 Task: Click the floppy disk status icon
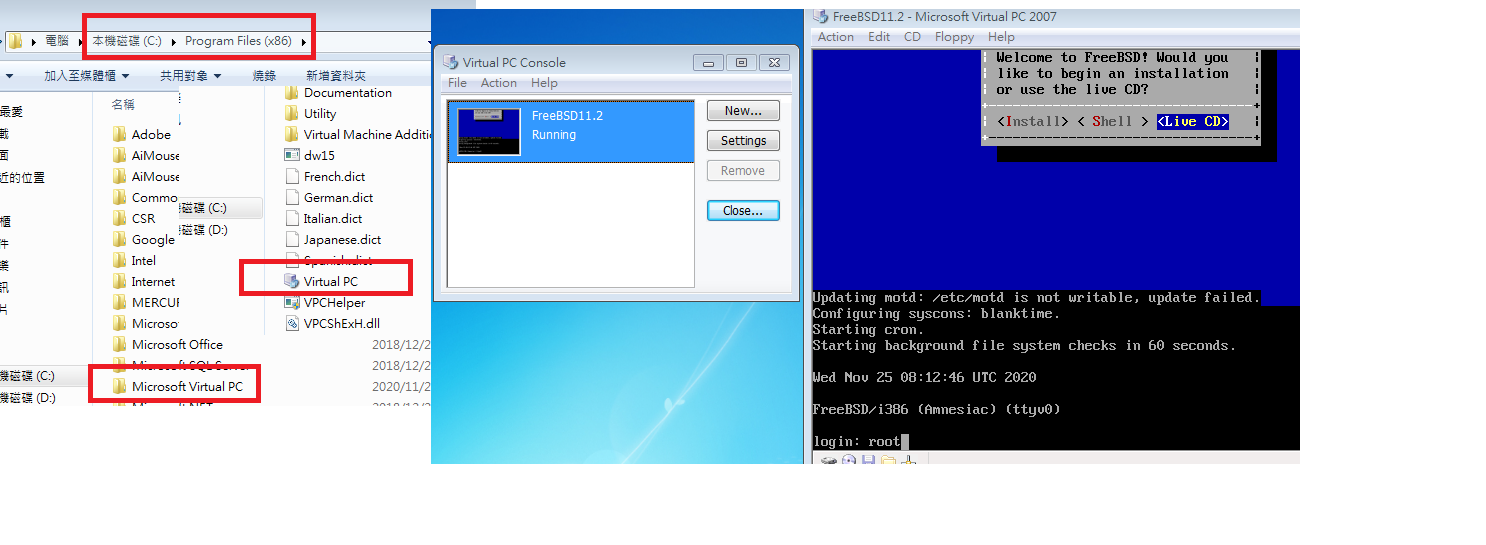[868, 460]
